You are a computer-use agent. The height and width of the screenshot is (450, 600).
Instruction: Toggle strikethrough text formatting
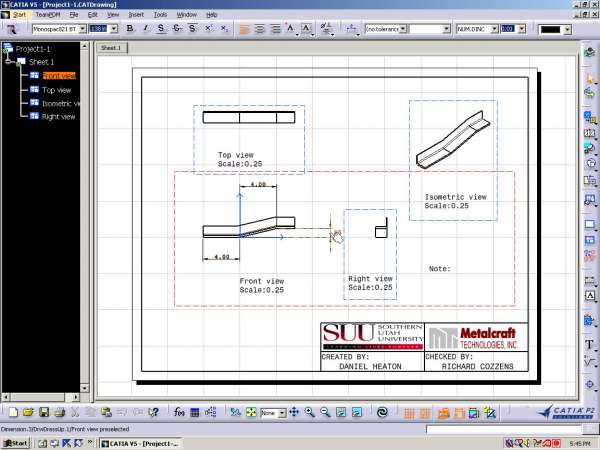177,28
